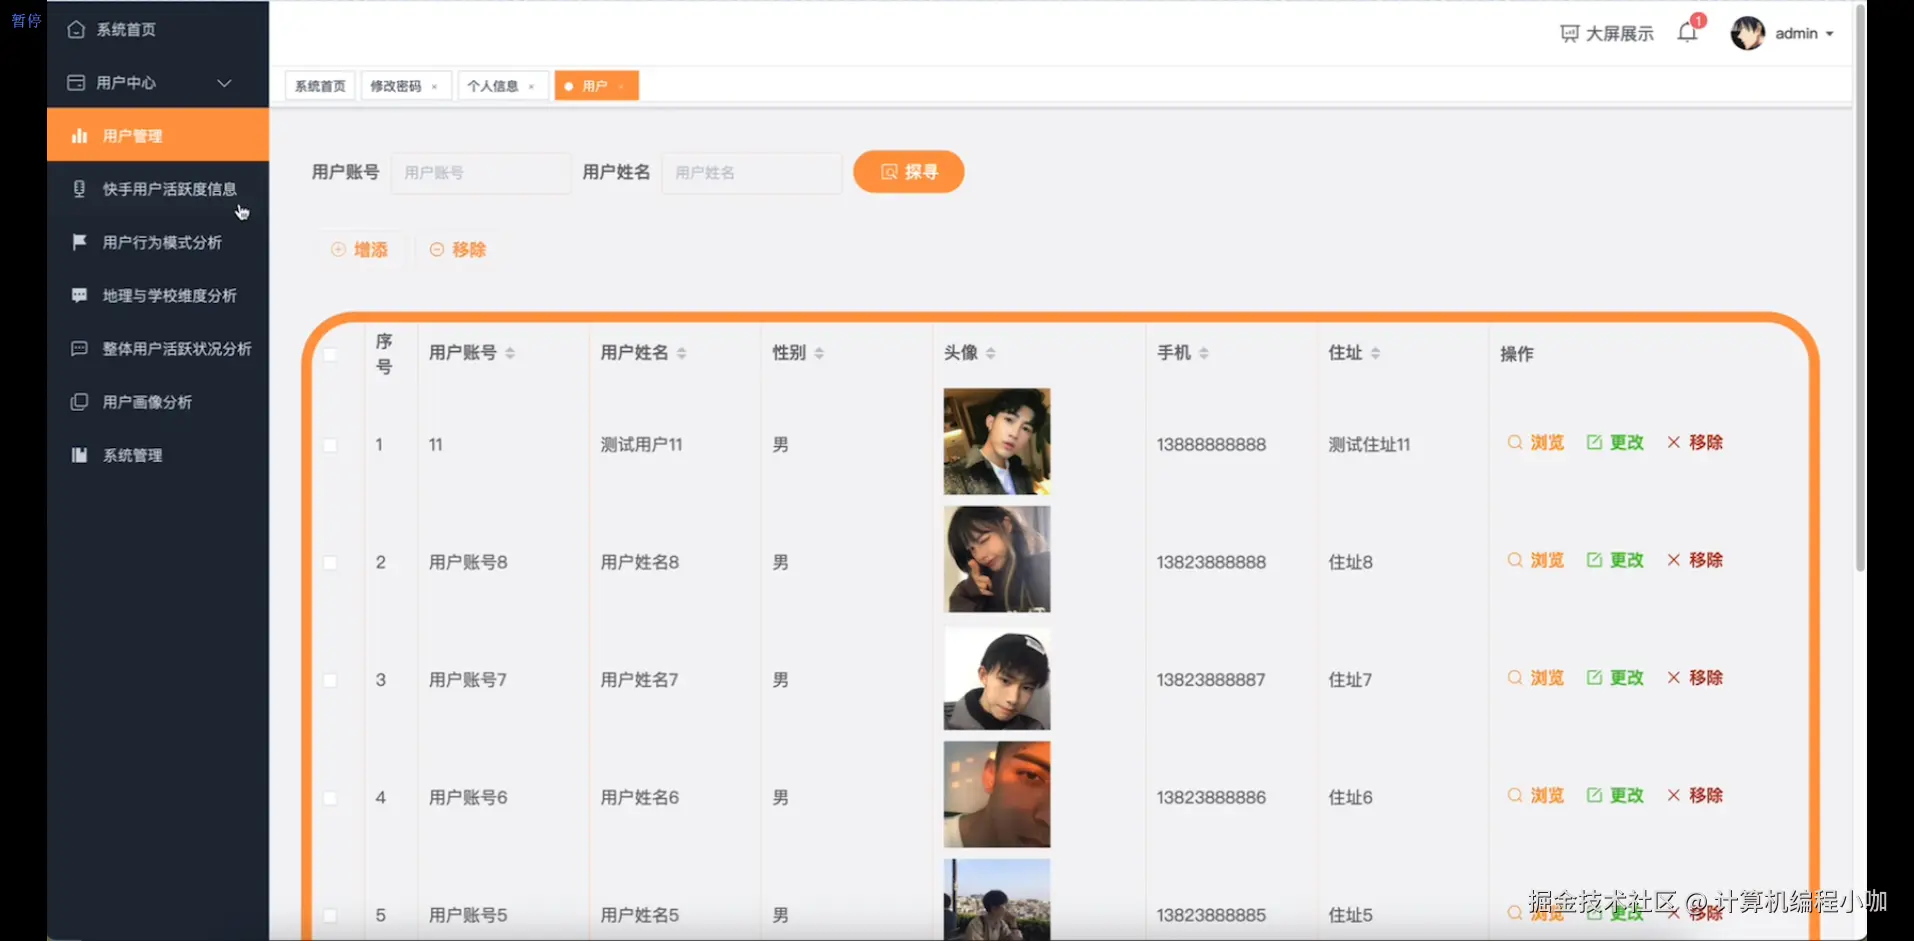Image resolution: width=1914 pixels, height=941 pixels.
Task: Sort by 性别 column
Action: coord(819,353)
